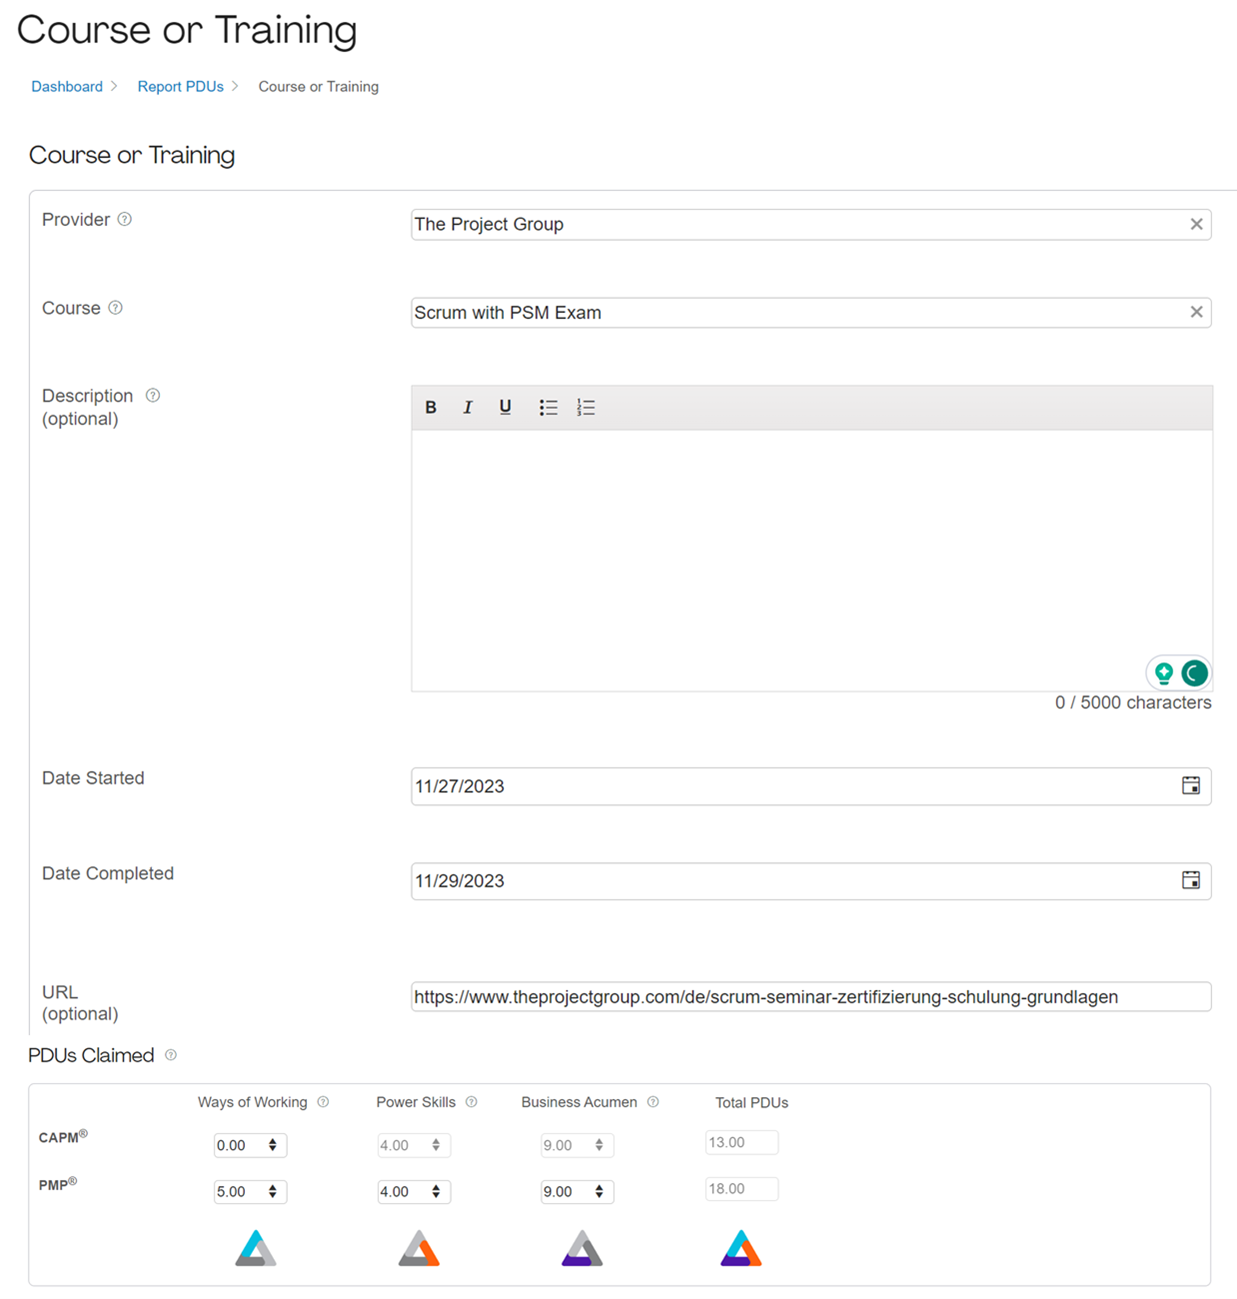Insert bulleted list in Description
The image size is (1237, 1299).
click(548, 407)
